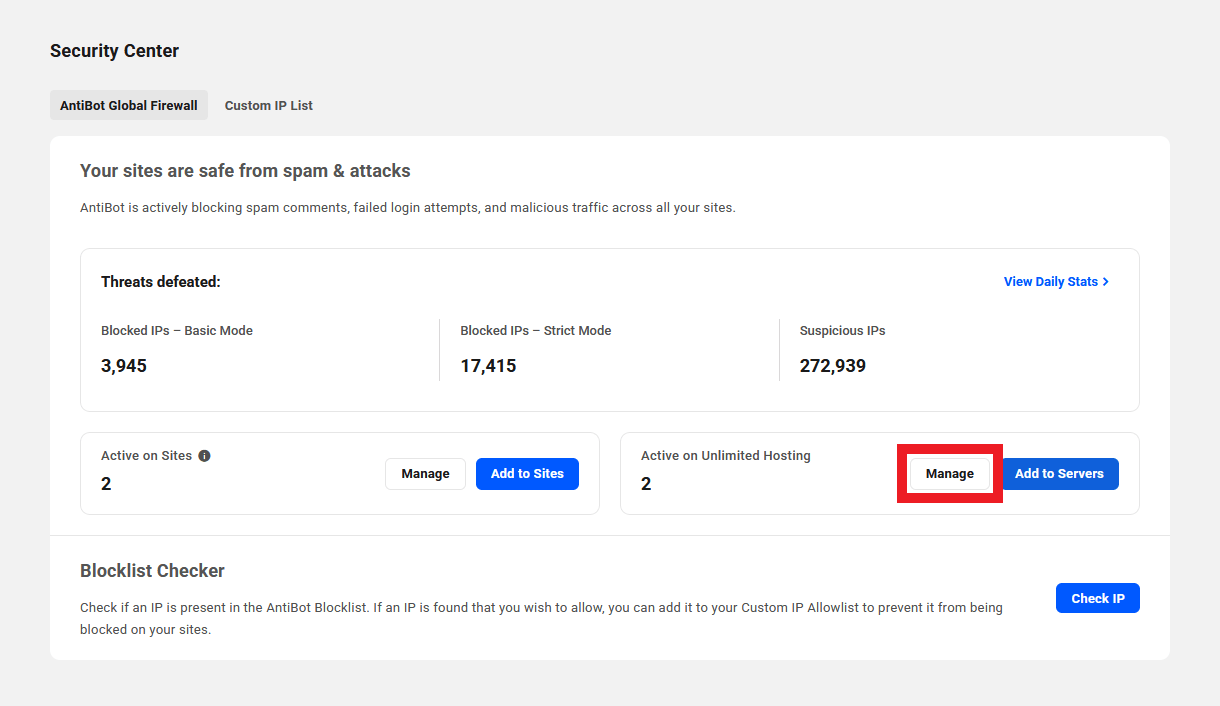Select the 17,415 Strict Mode blocked count
The height and width of the screenshot is (706, 1220).
[488, 366]
